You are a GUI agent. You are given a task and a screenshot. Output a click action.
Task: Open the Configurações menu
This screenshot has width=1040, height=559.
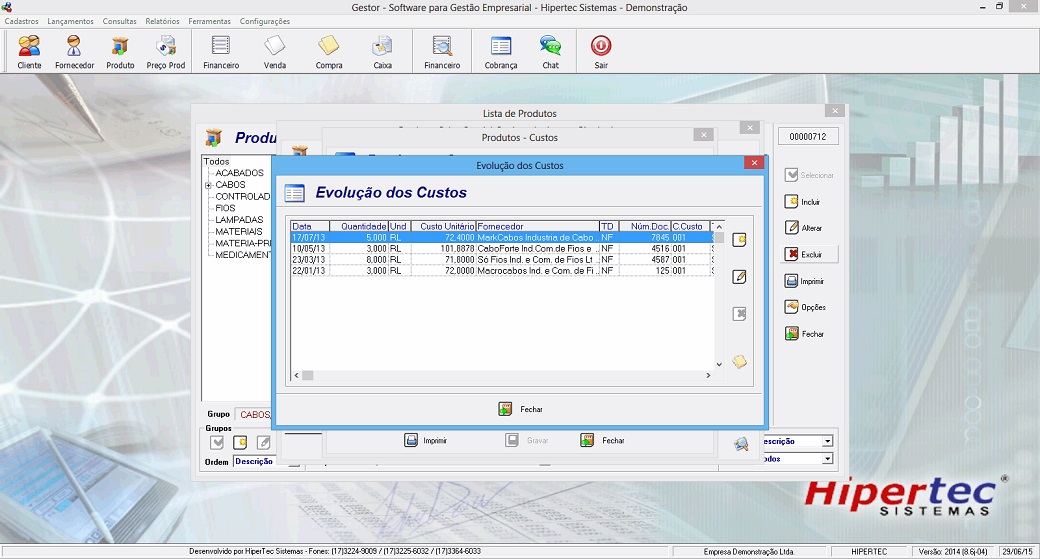coord(265,21)
